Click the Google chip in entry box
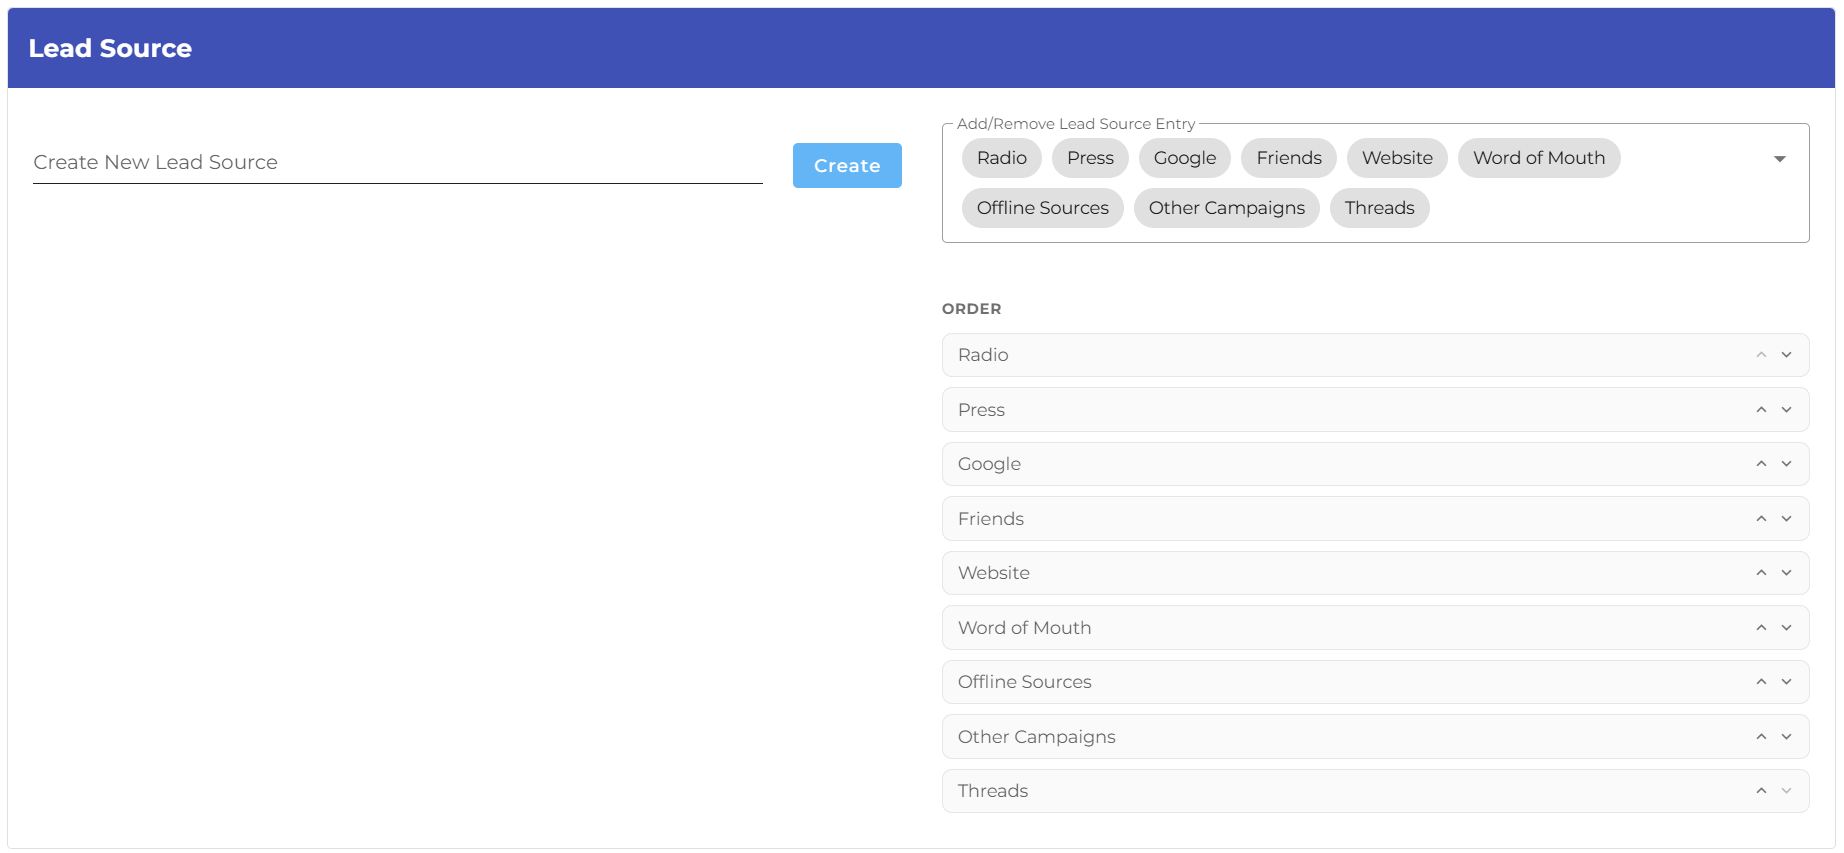The image size is (1844, 853). pyautogui.click(x=1184, y=158)
